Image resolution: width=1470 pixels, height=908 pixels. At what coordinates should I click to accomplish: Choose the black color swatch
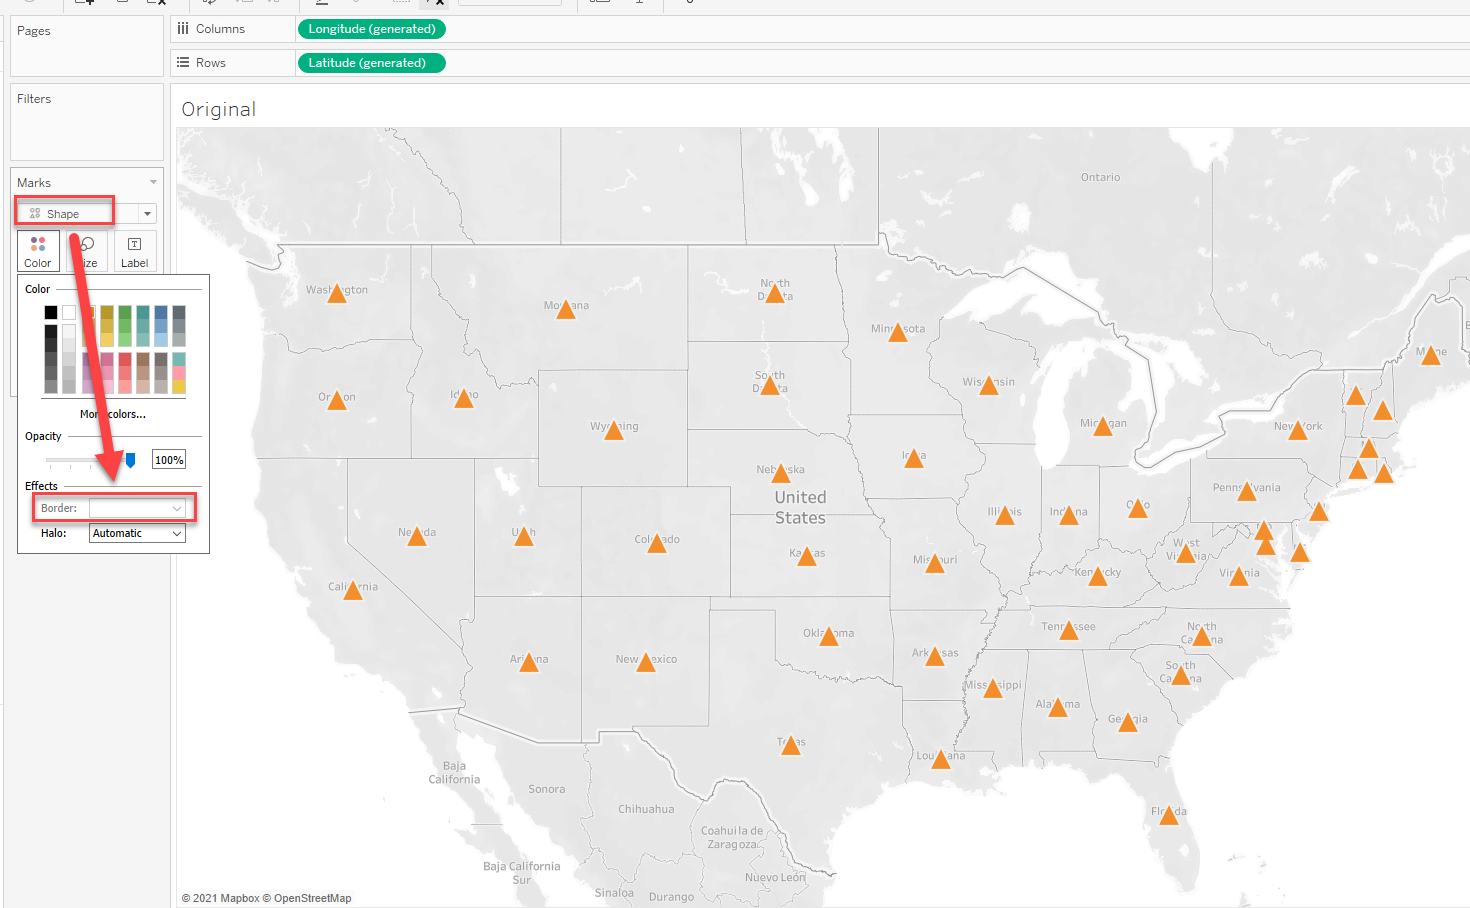[51, 313]
